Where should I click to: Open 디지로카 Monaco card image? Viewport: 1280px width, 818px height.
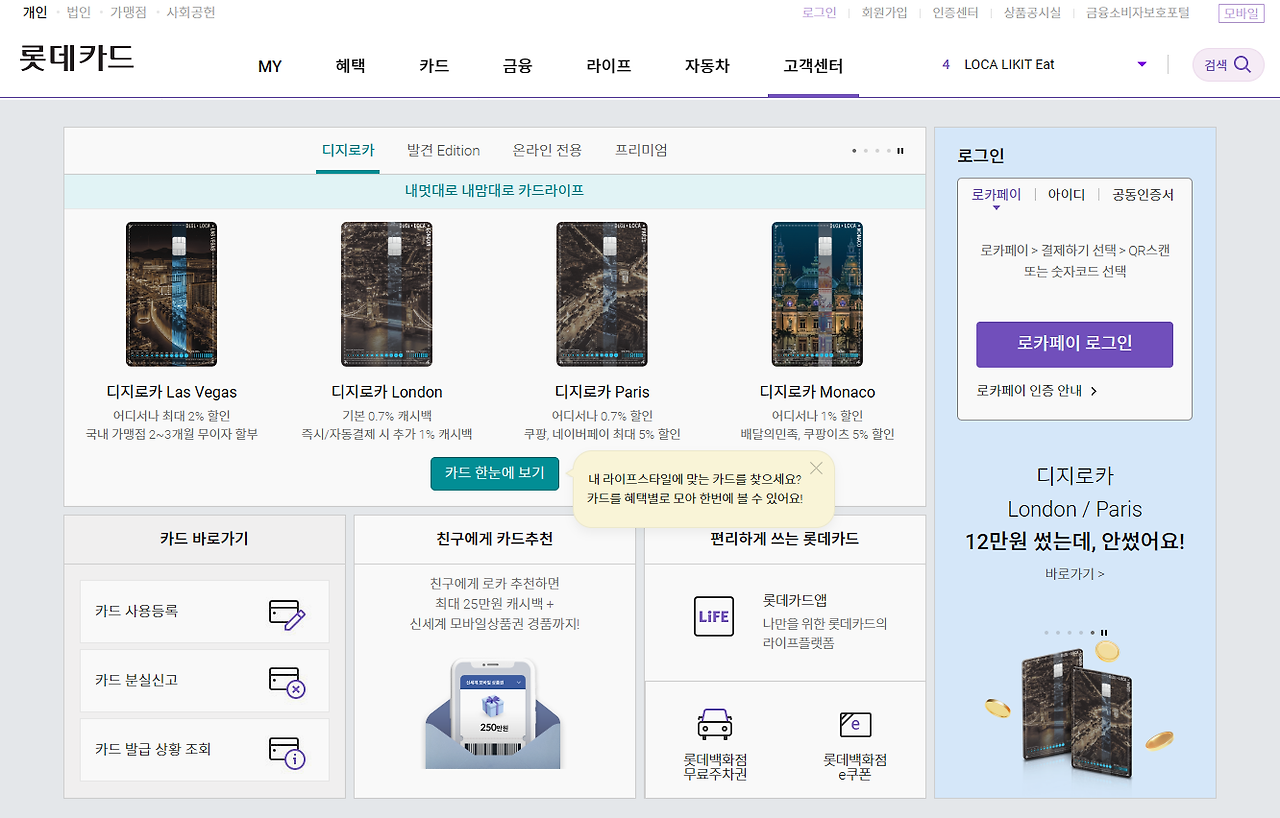coord(817,294)
